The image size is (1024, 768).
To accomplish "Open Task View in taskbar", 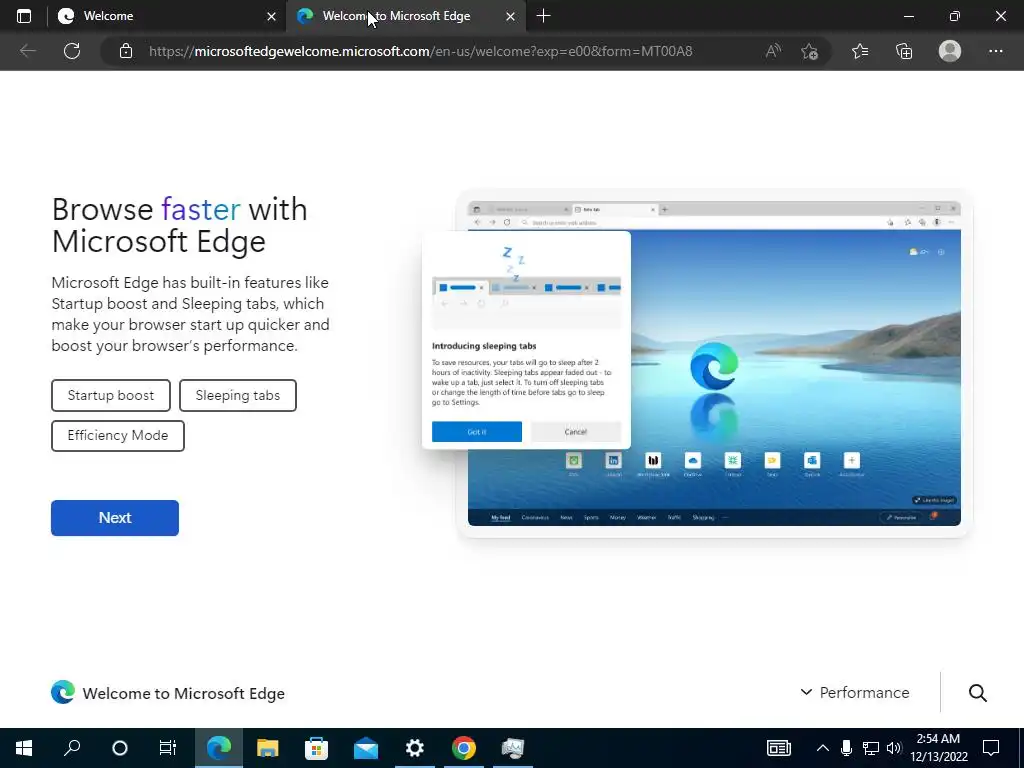I will point(168,748).
